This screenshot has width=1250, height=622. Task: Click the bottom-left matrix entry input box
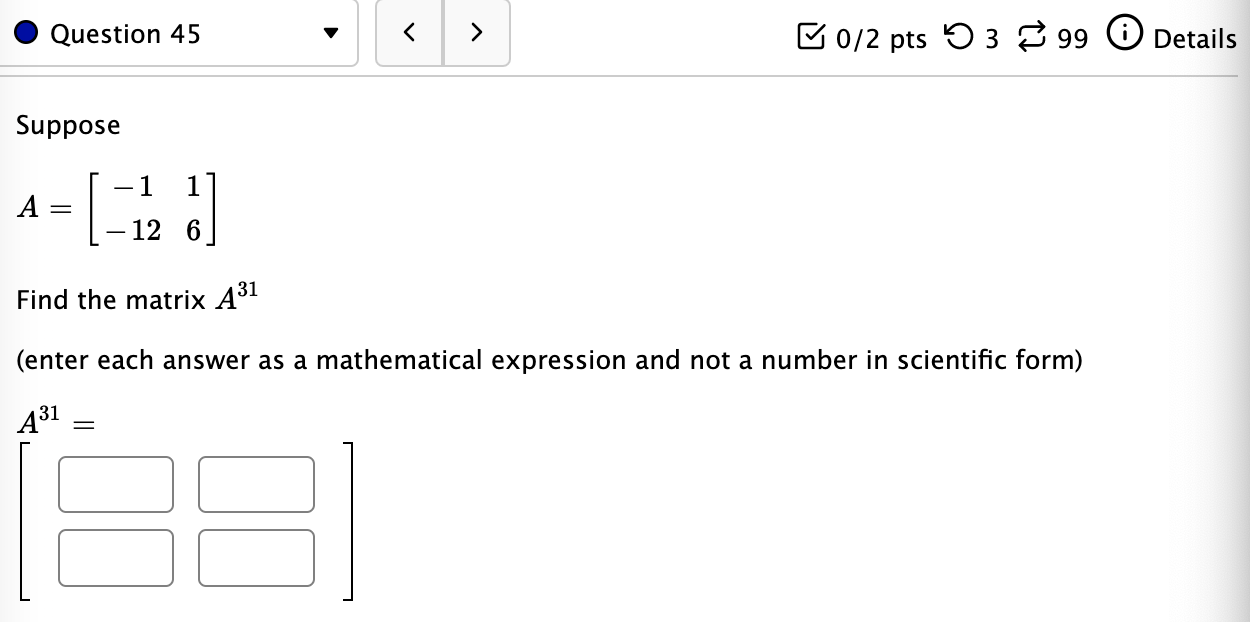pos(116,557)
